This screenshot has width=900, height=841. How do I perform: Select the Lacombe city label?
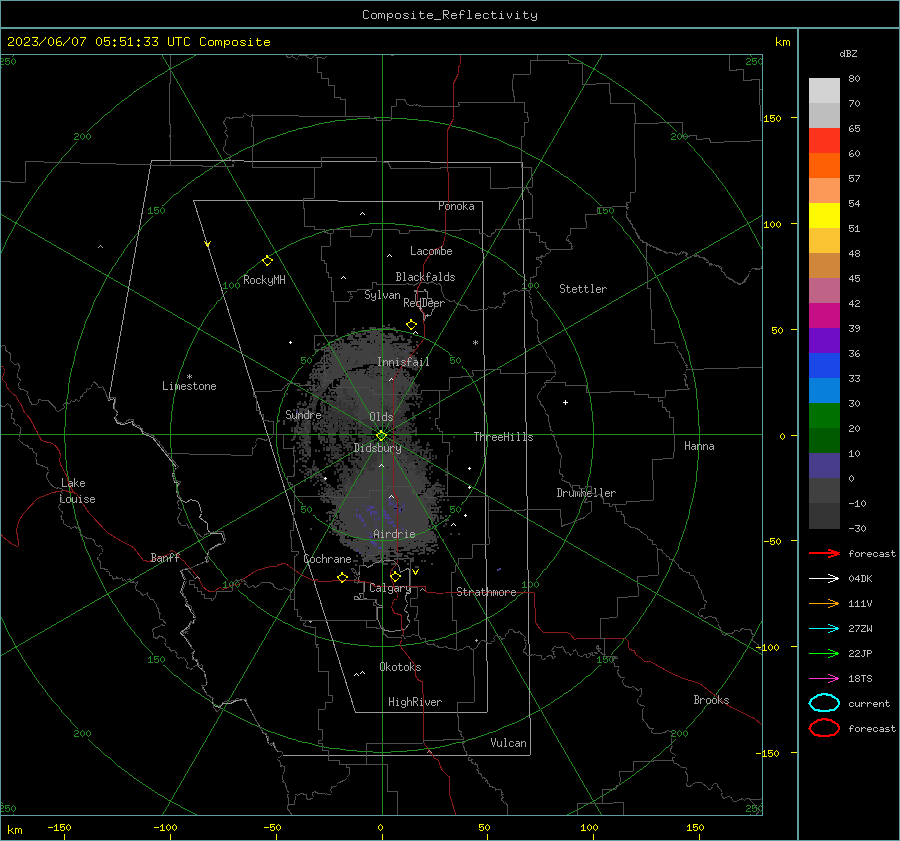pyautogui.click(x=431, y=251)
